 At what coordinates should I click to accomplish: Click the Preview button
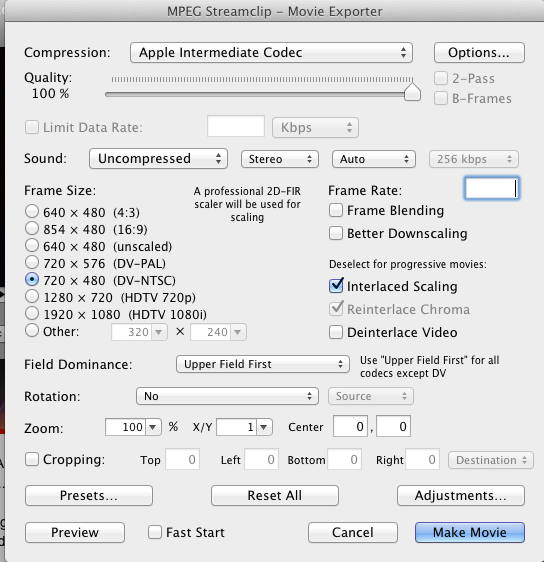pyautogui.click(x=75, y=532)
